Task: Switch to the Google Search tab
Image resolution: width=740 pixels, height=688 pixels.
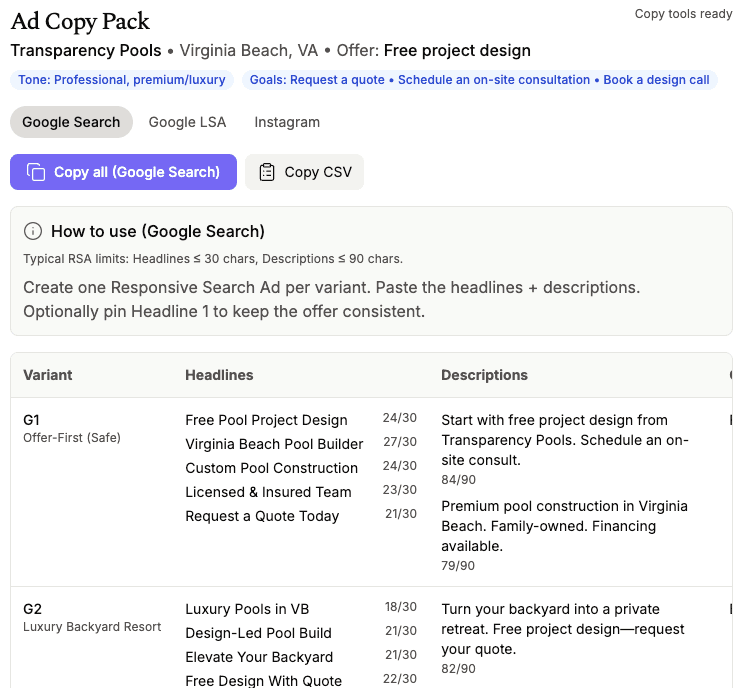Action: pos(71,122)
